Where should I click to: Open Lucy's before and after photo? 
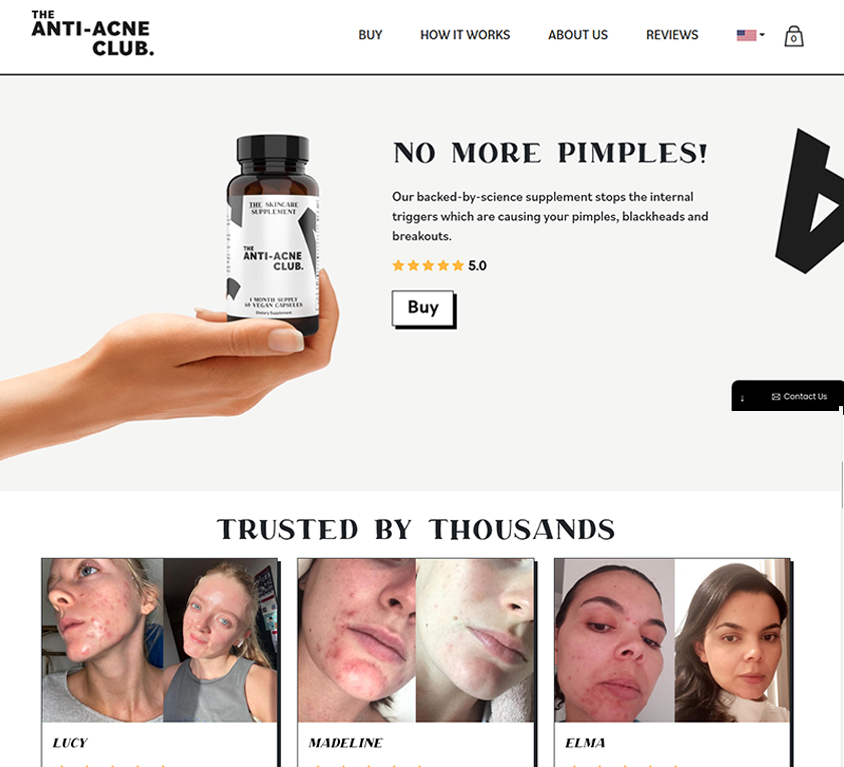point(160,640)
